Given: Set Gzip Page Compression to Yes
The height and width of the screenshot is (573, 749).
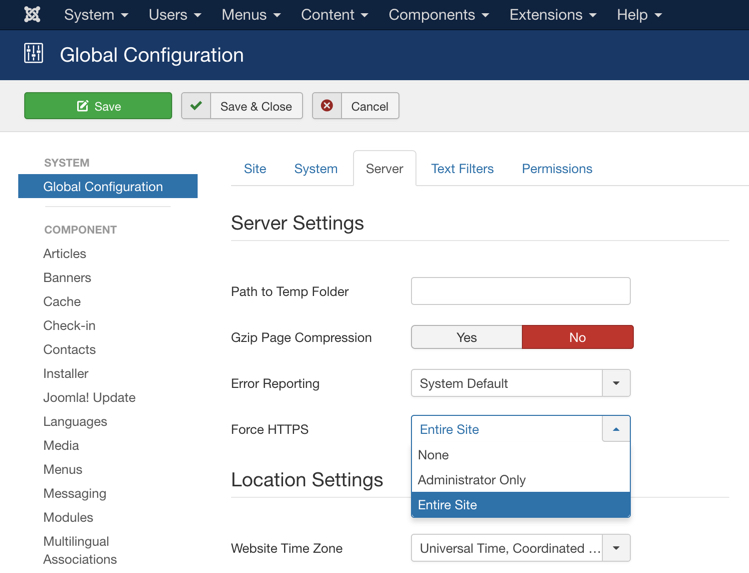Looking at the screenshot, I should (467, 337).
